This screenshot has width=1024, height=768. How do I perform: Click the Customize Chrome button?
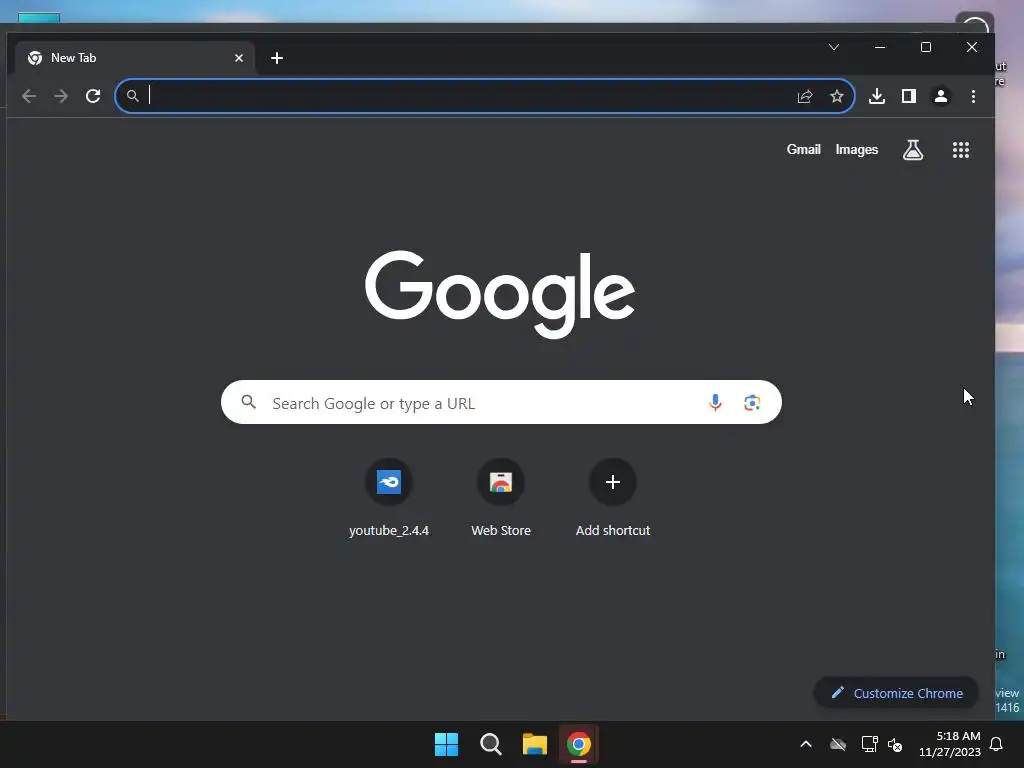tap(896, 693)
